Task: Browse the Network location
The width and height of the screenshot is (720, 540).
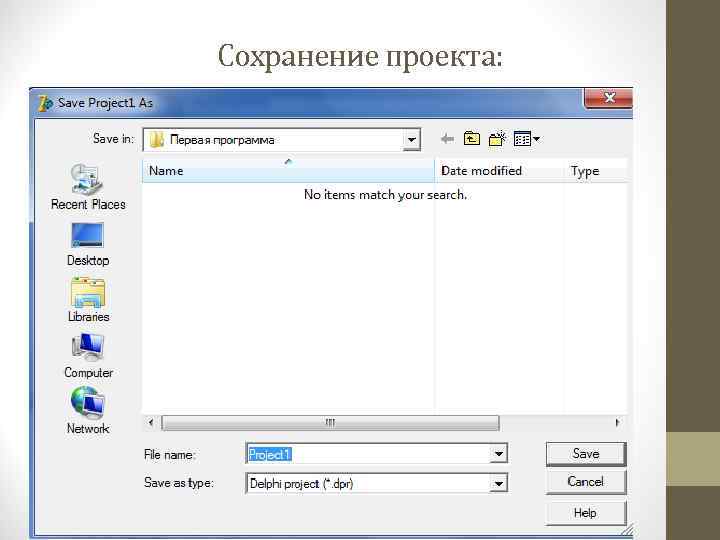Action: click(88, 411)
